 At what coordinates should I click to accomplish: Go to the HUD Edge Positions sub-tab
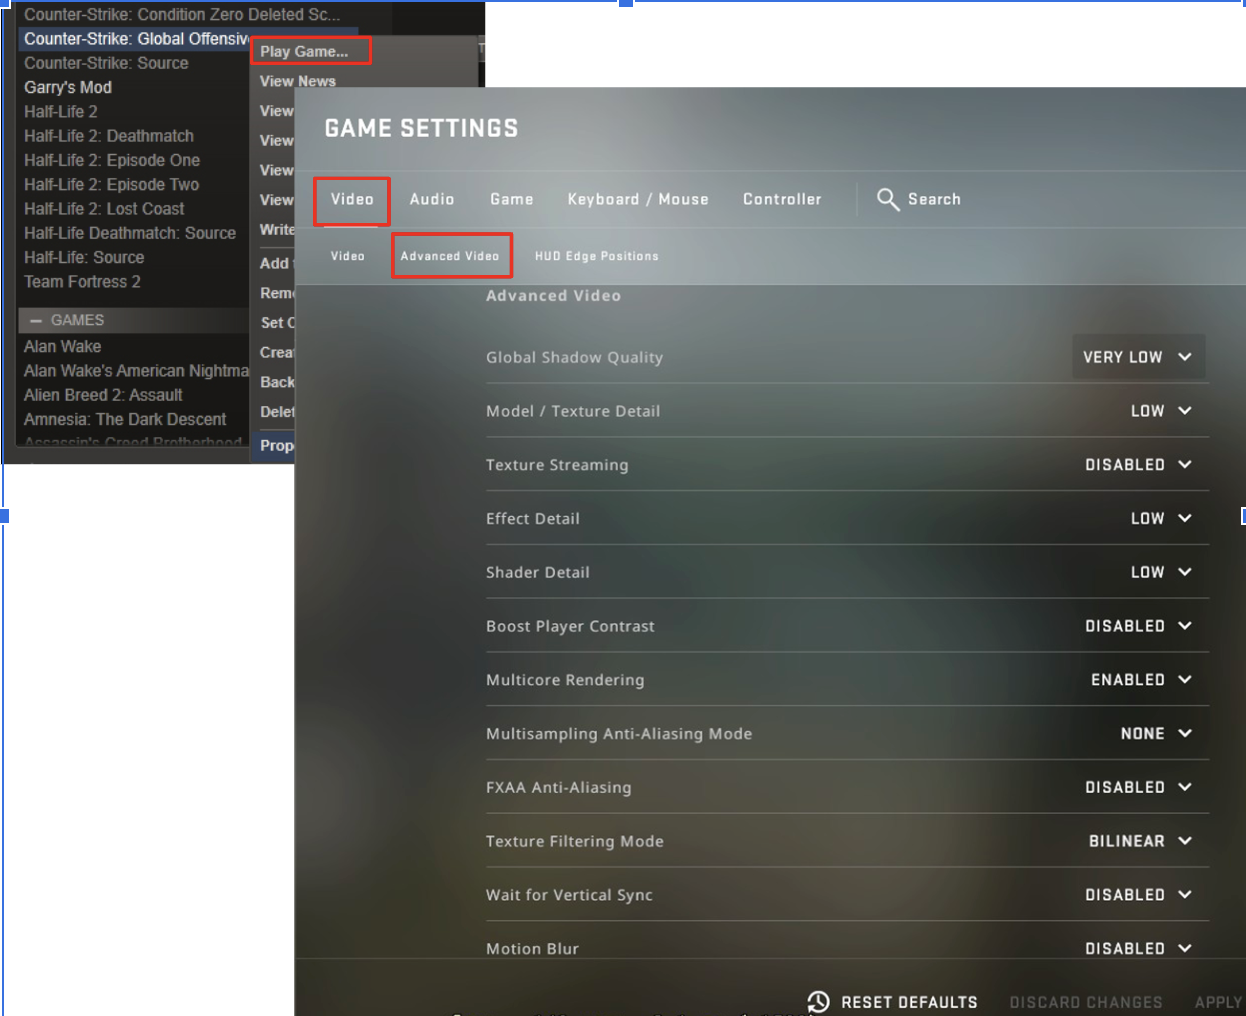(597, 256)
